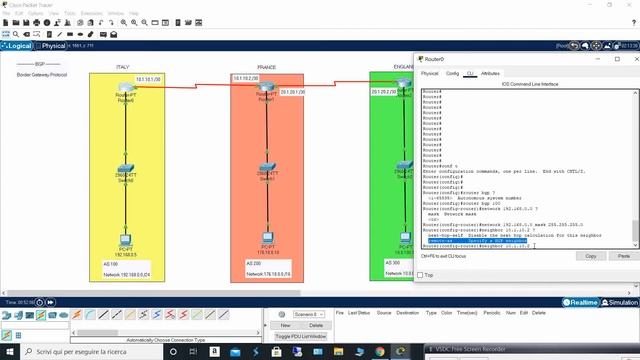The image size is (640, 360).
Task: Pick the blue Phone cable icon
Action: pos(157,315)
